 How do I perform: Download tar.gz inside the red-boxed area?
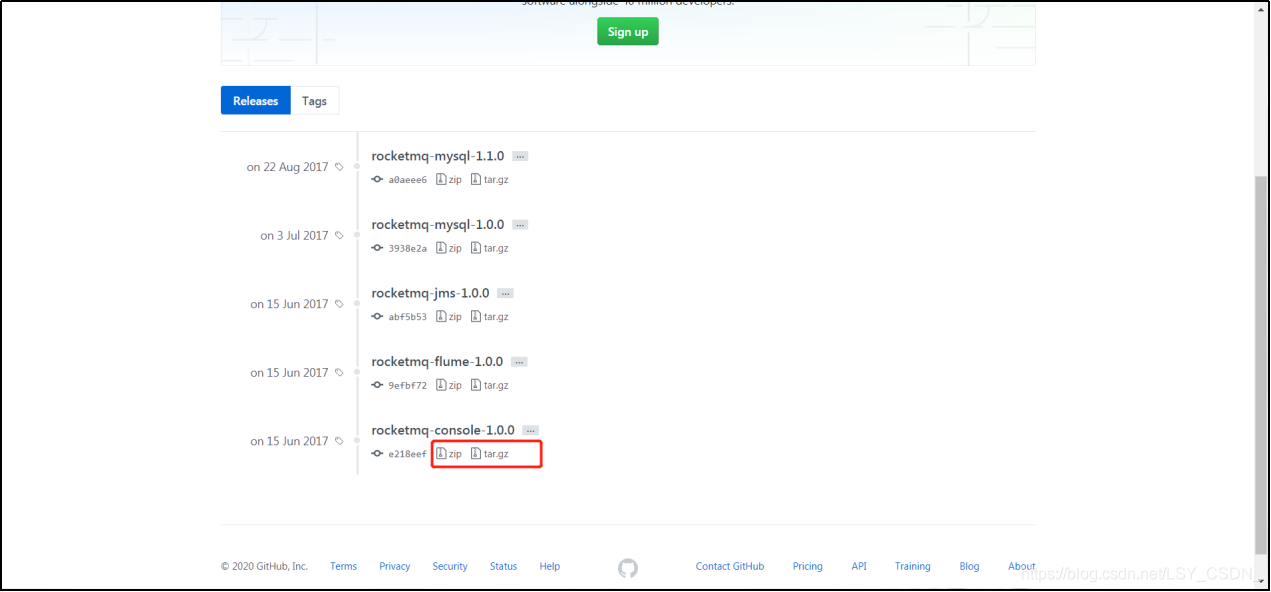490,453
